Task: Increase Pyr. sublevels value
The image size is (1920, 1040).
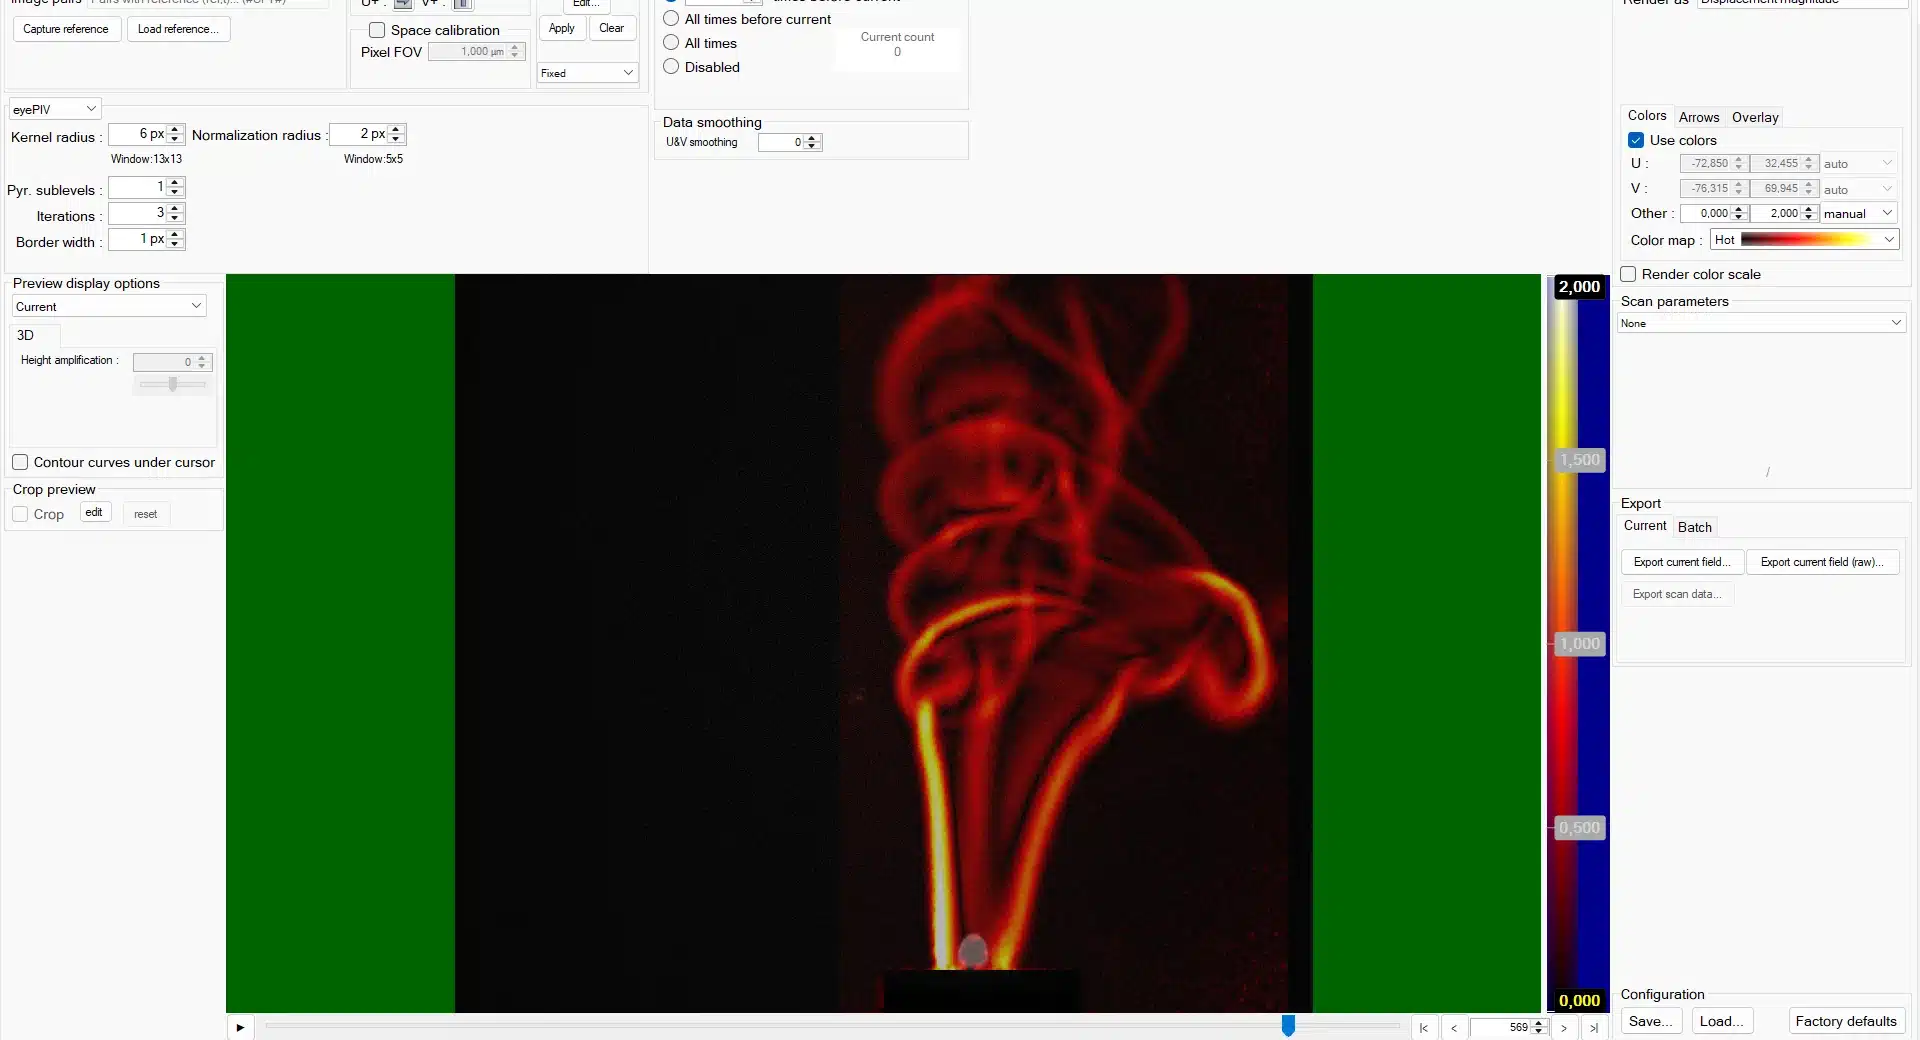Action: pos(176,182)
